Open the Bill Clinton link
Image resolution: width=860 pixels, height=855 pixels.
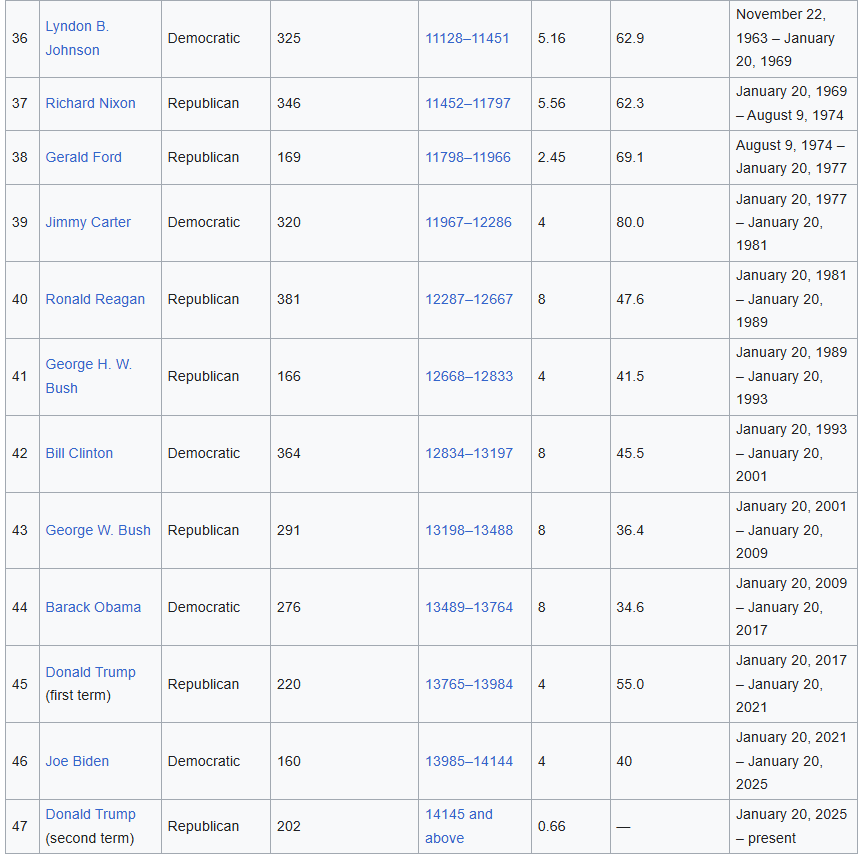[79, 453]
